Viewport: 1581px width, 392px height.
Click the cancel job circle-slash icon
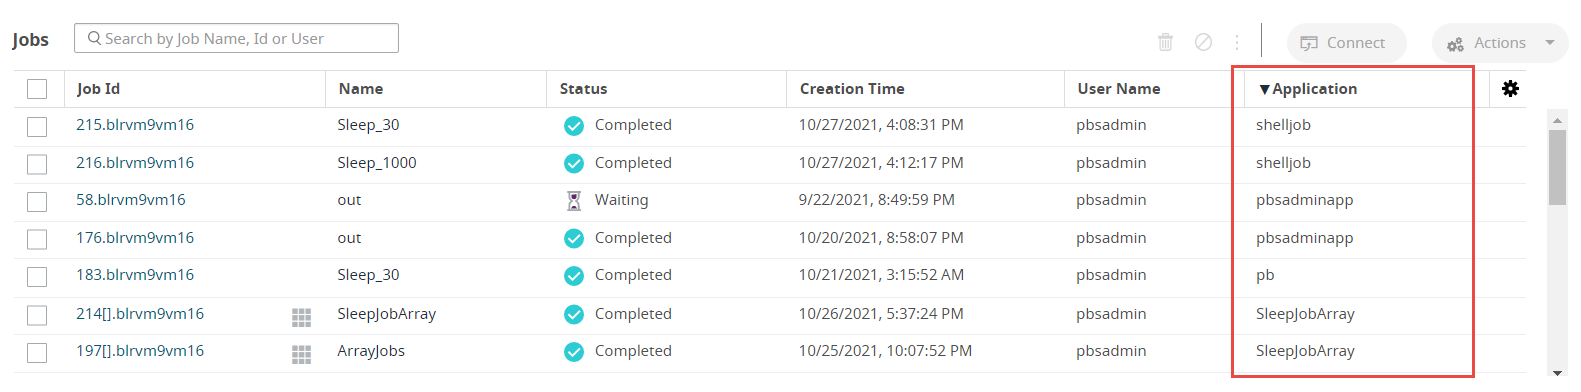tap(1204, 42)
